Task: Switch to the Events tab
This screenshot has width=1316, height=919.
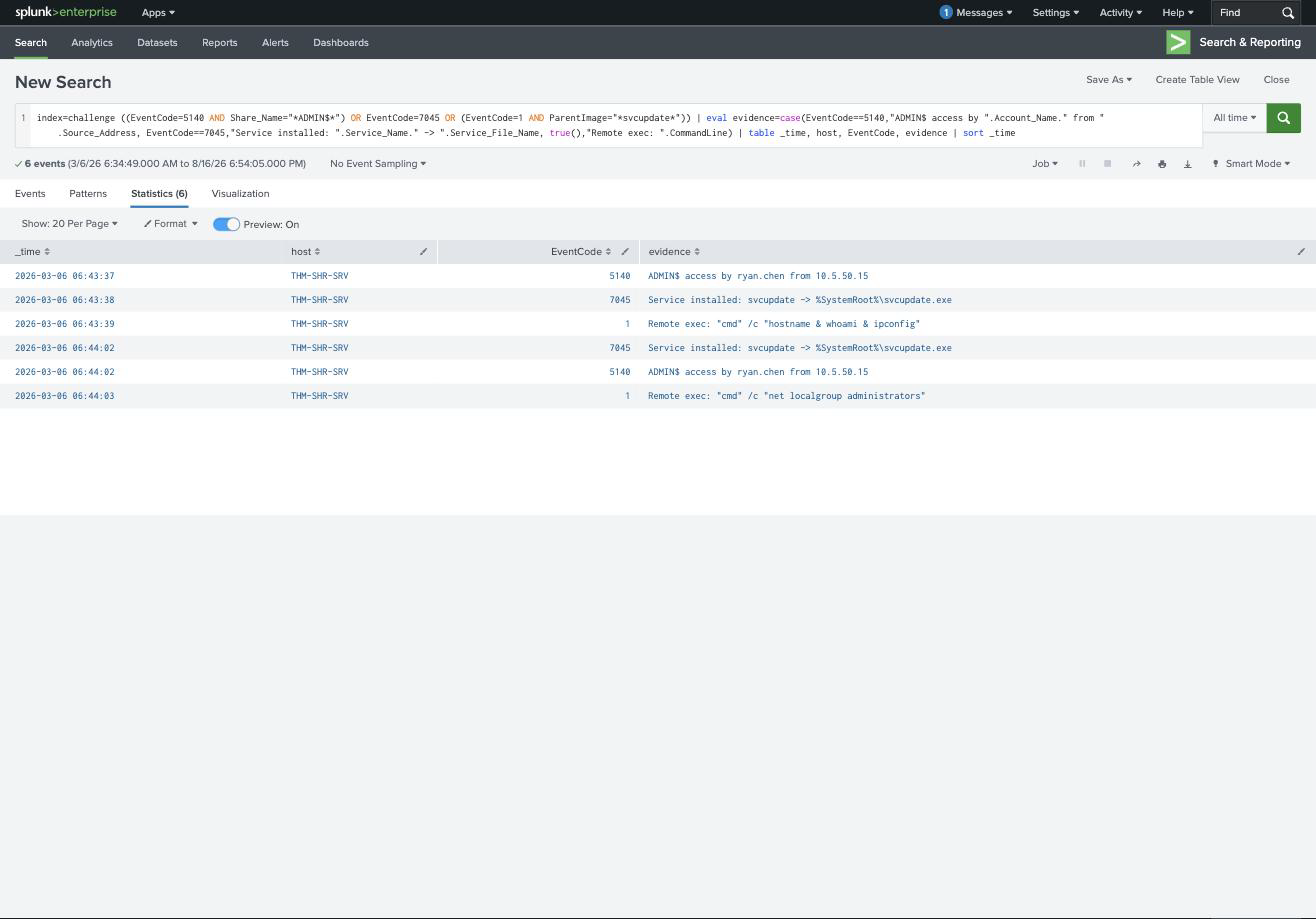Action: pos(30,194)
